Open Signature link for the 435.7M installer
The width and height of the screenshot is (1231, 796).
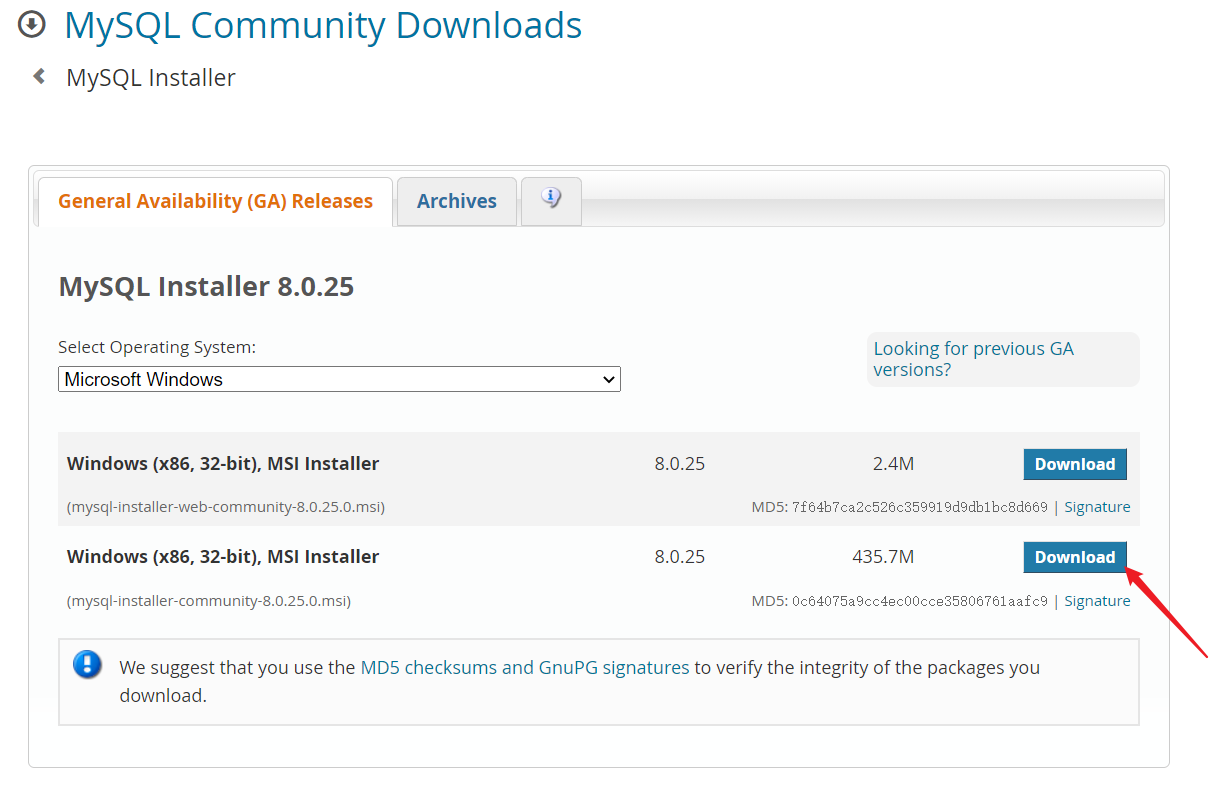click(1097, 601)
